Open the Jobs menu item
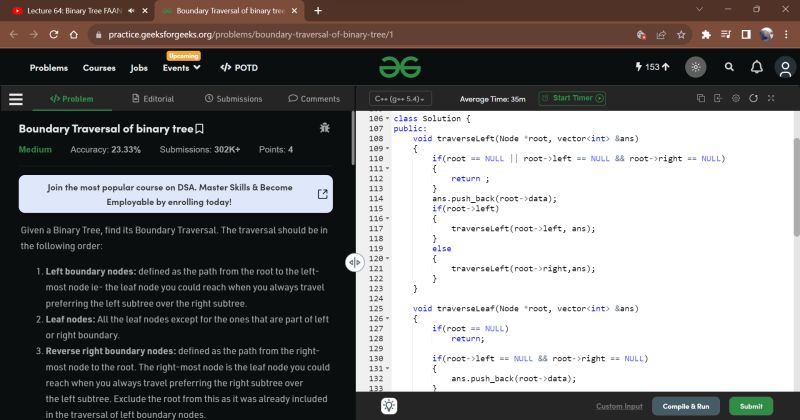The height and width of the screenshot is (420, 800). coord(139,68)
